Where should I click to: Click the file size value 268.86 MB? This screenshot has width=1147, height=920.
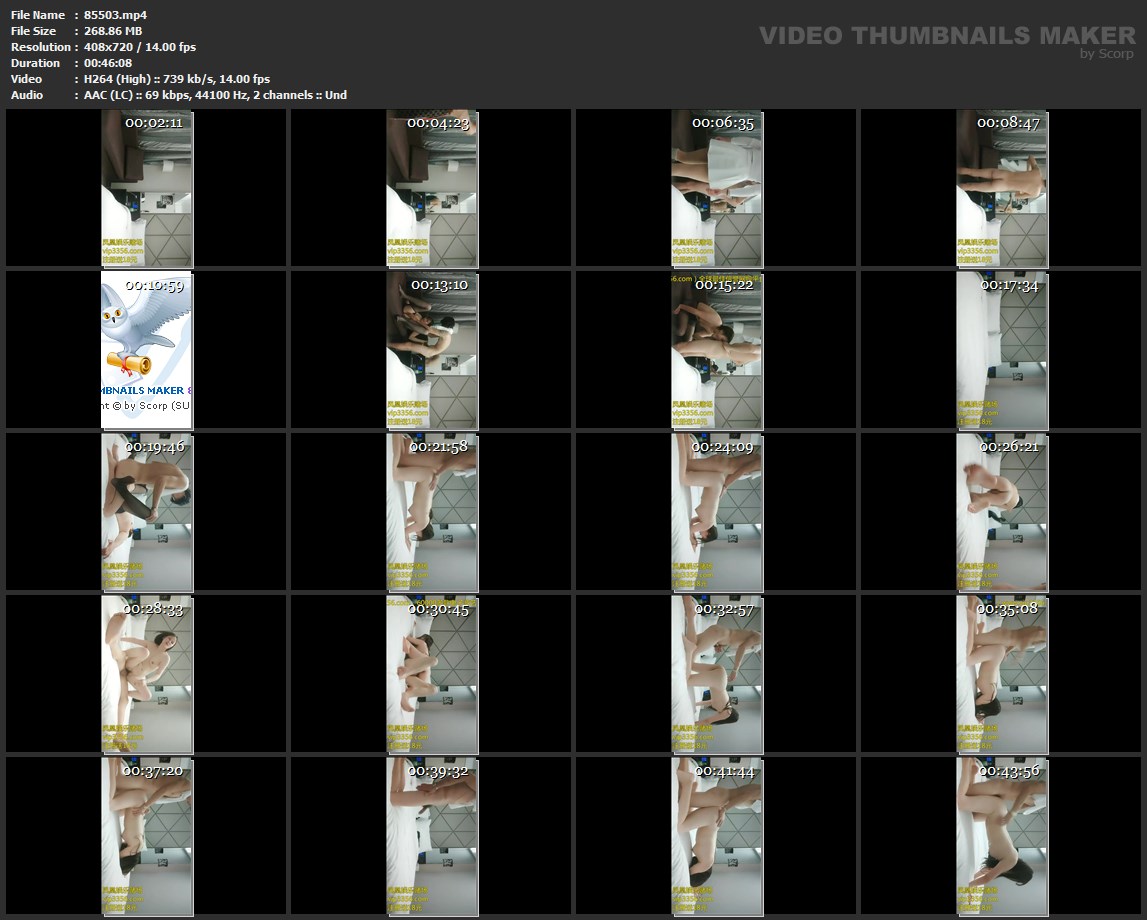113,31
